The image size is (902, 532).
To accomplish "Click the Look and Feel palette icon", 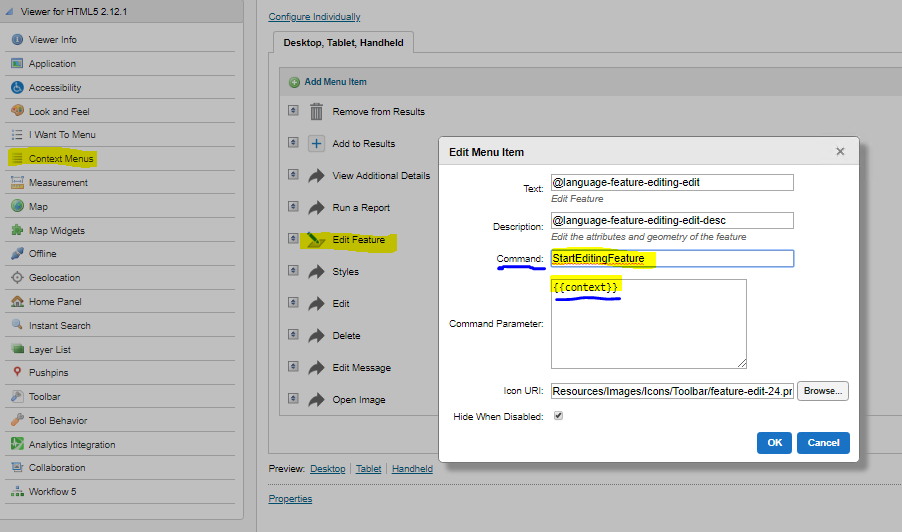I will [17, 110].
